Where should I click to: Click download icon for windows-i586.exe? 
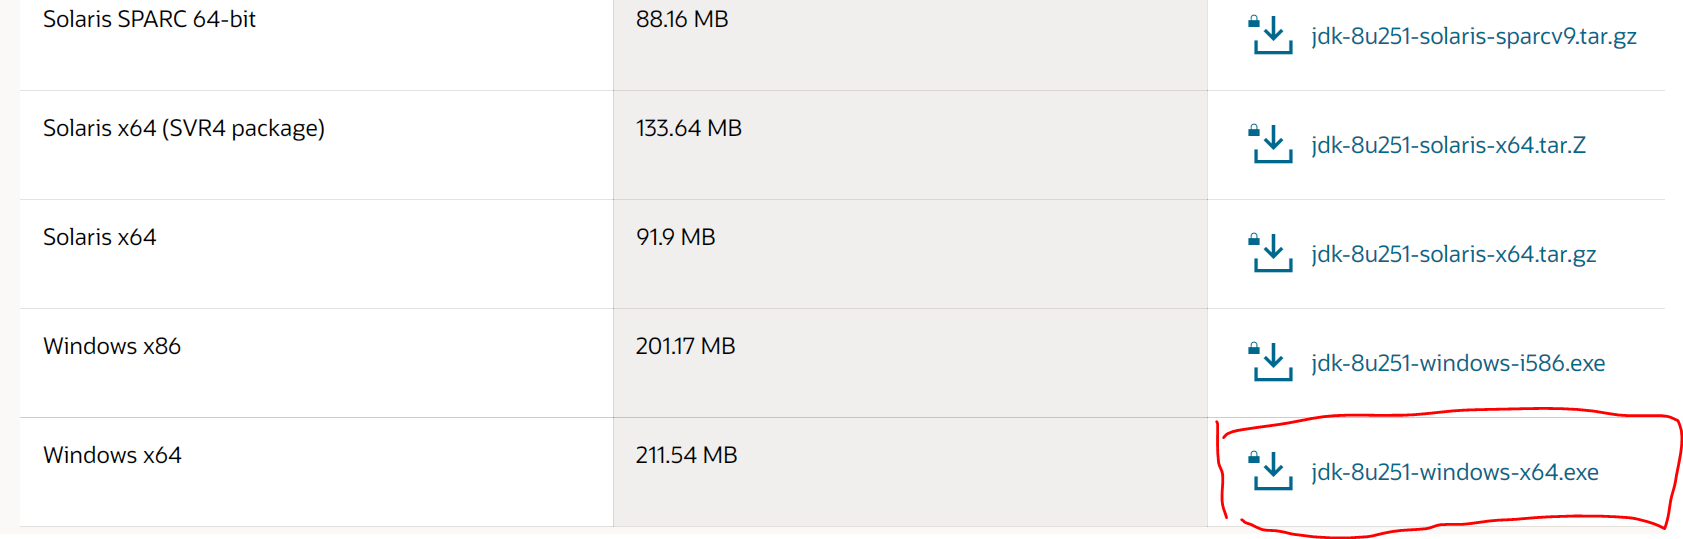click(x=1271, y=362)
